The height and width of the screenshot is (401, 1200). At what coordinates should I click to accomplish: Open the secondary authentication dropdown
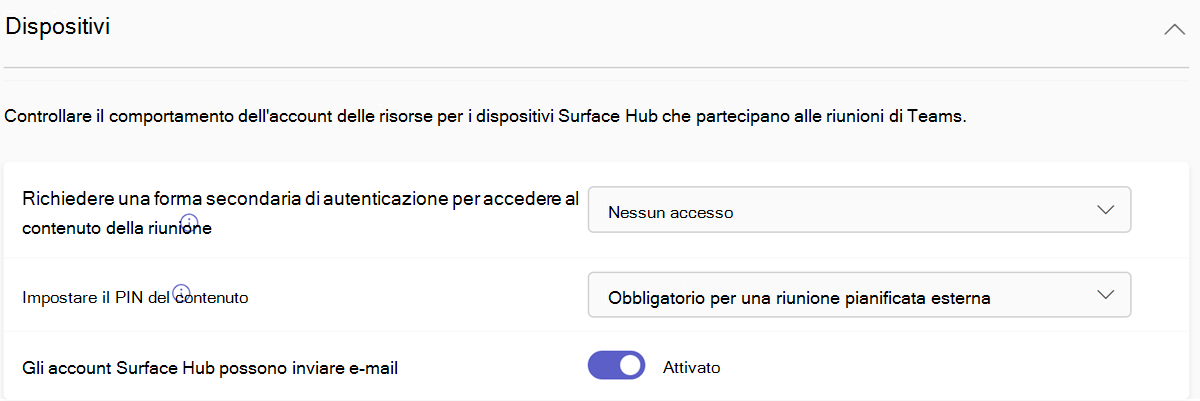(858, 210)
